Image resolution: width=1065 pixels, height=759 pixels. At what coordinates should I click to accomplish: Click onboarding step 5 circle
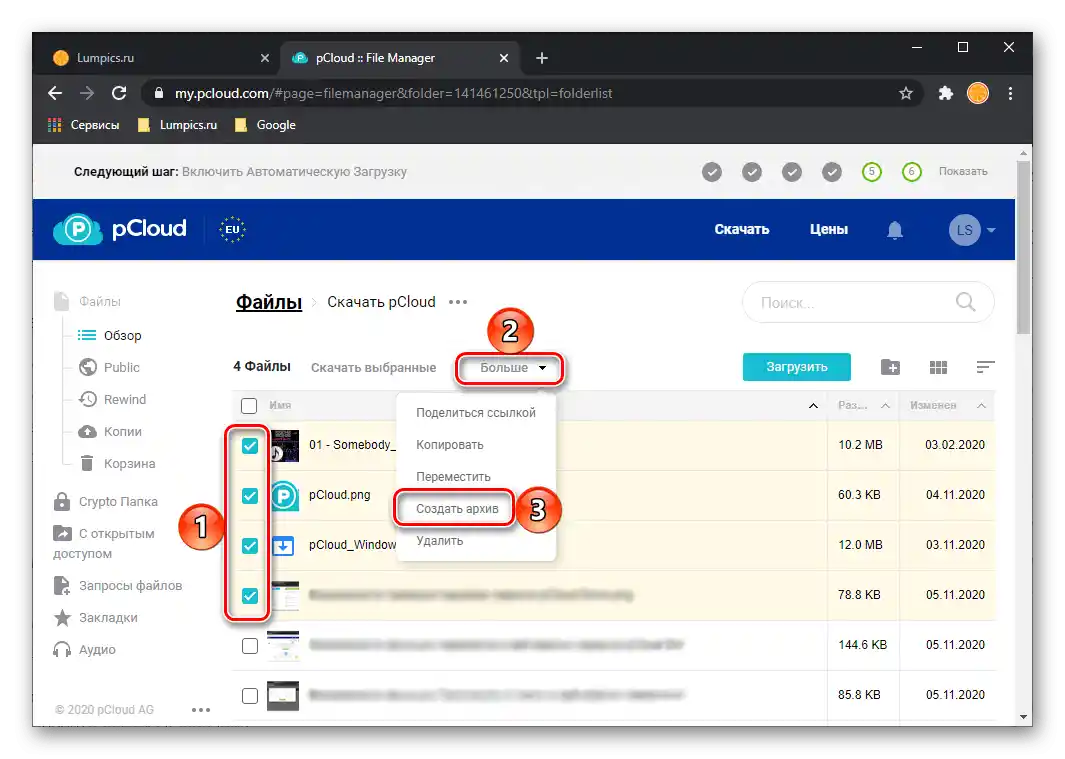click(871, 172)
